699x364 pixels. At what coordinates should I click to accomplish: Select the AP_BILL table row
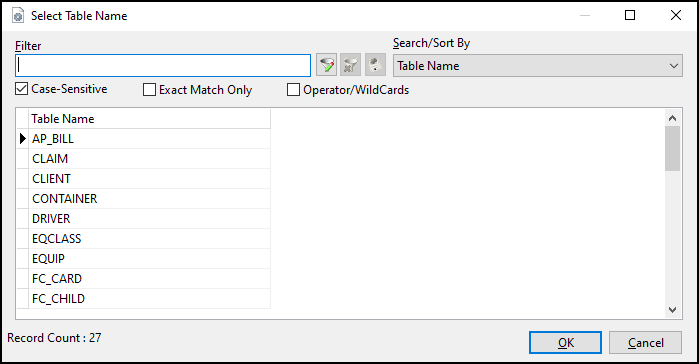pos(149,139)
